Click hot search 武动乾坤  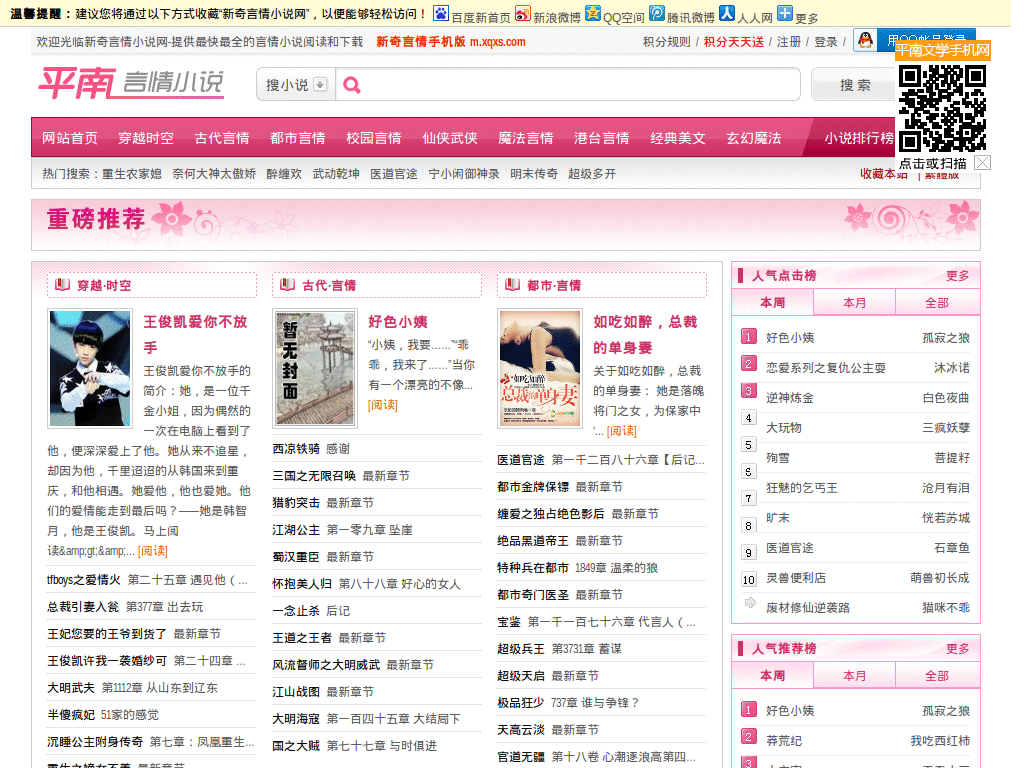click(x=336, y=174)
